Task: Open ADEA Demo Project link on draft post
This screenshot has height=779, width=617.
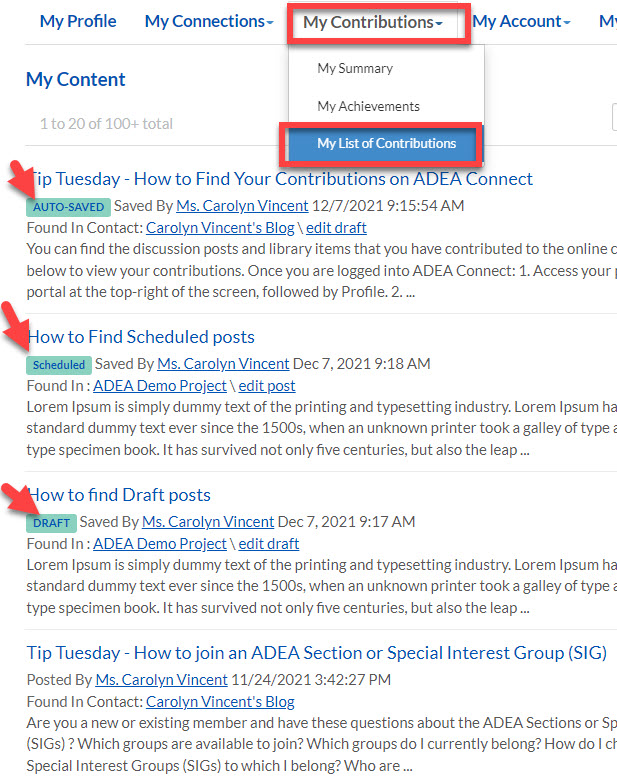Action: click(160, 544)
